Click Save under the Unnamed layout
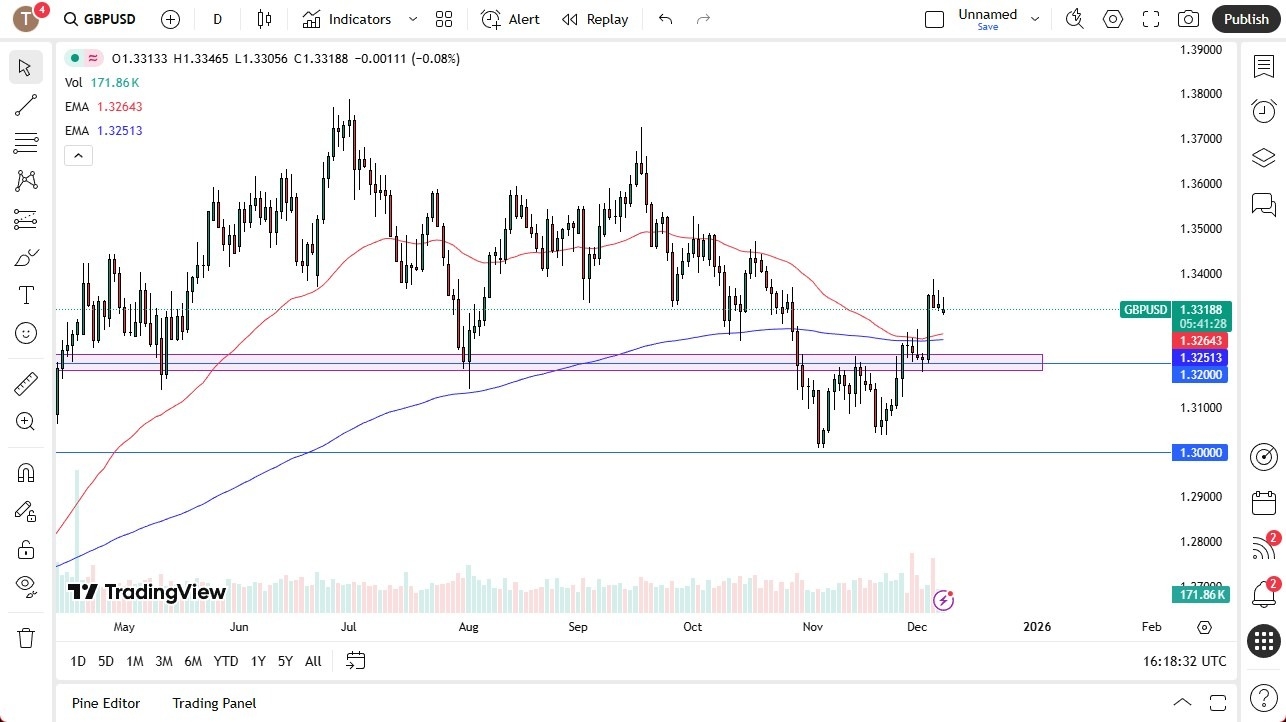 pos(987,27)
